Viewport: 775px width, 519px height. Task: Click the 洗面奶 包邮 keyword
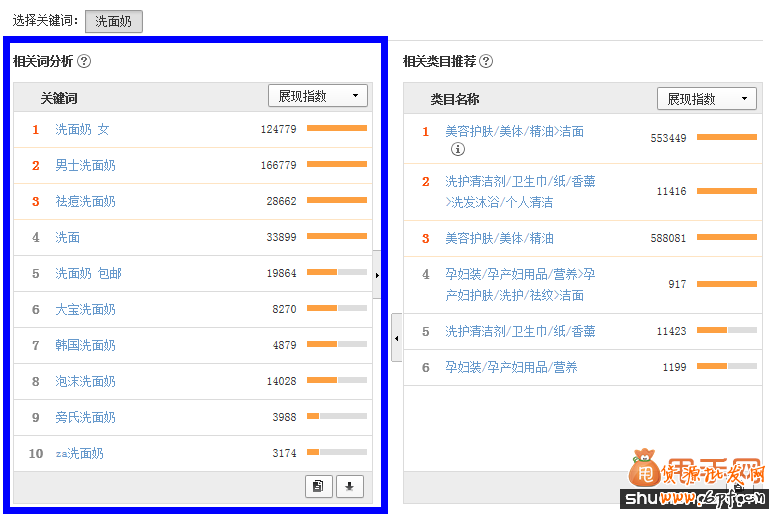click(88, 273)
